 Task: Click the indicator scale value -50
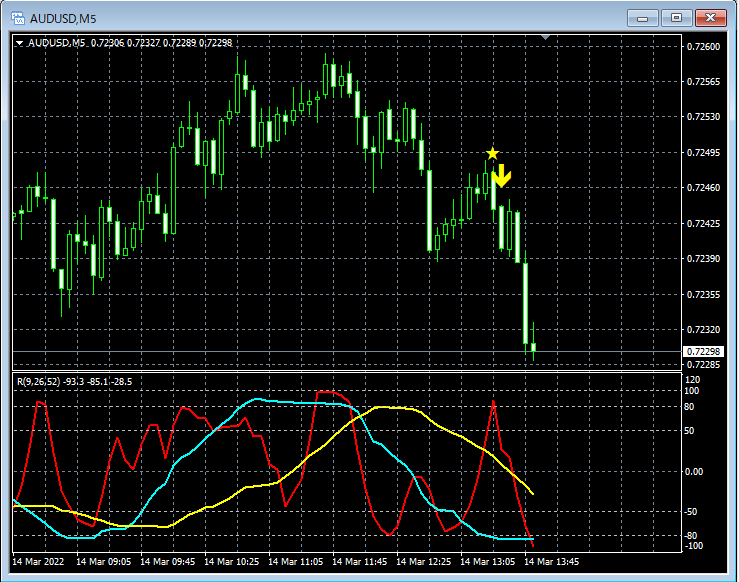tap(690, 512)
